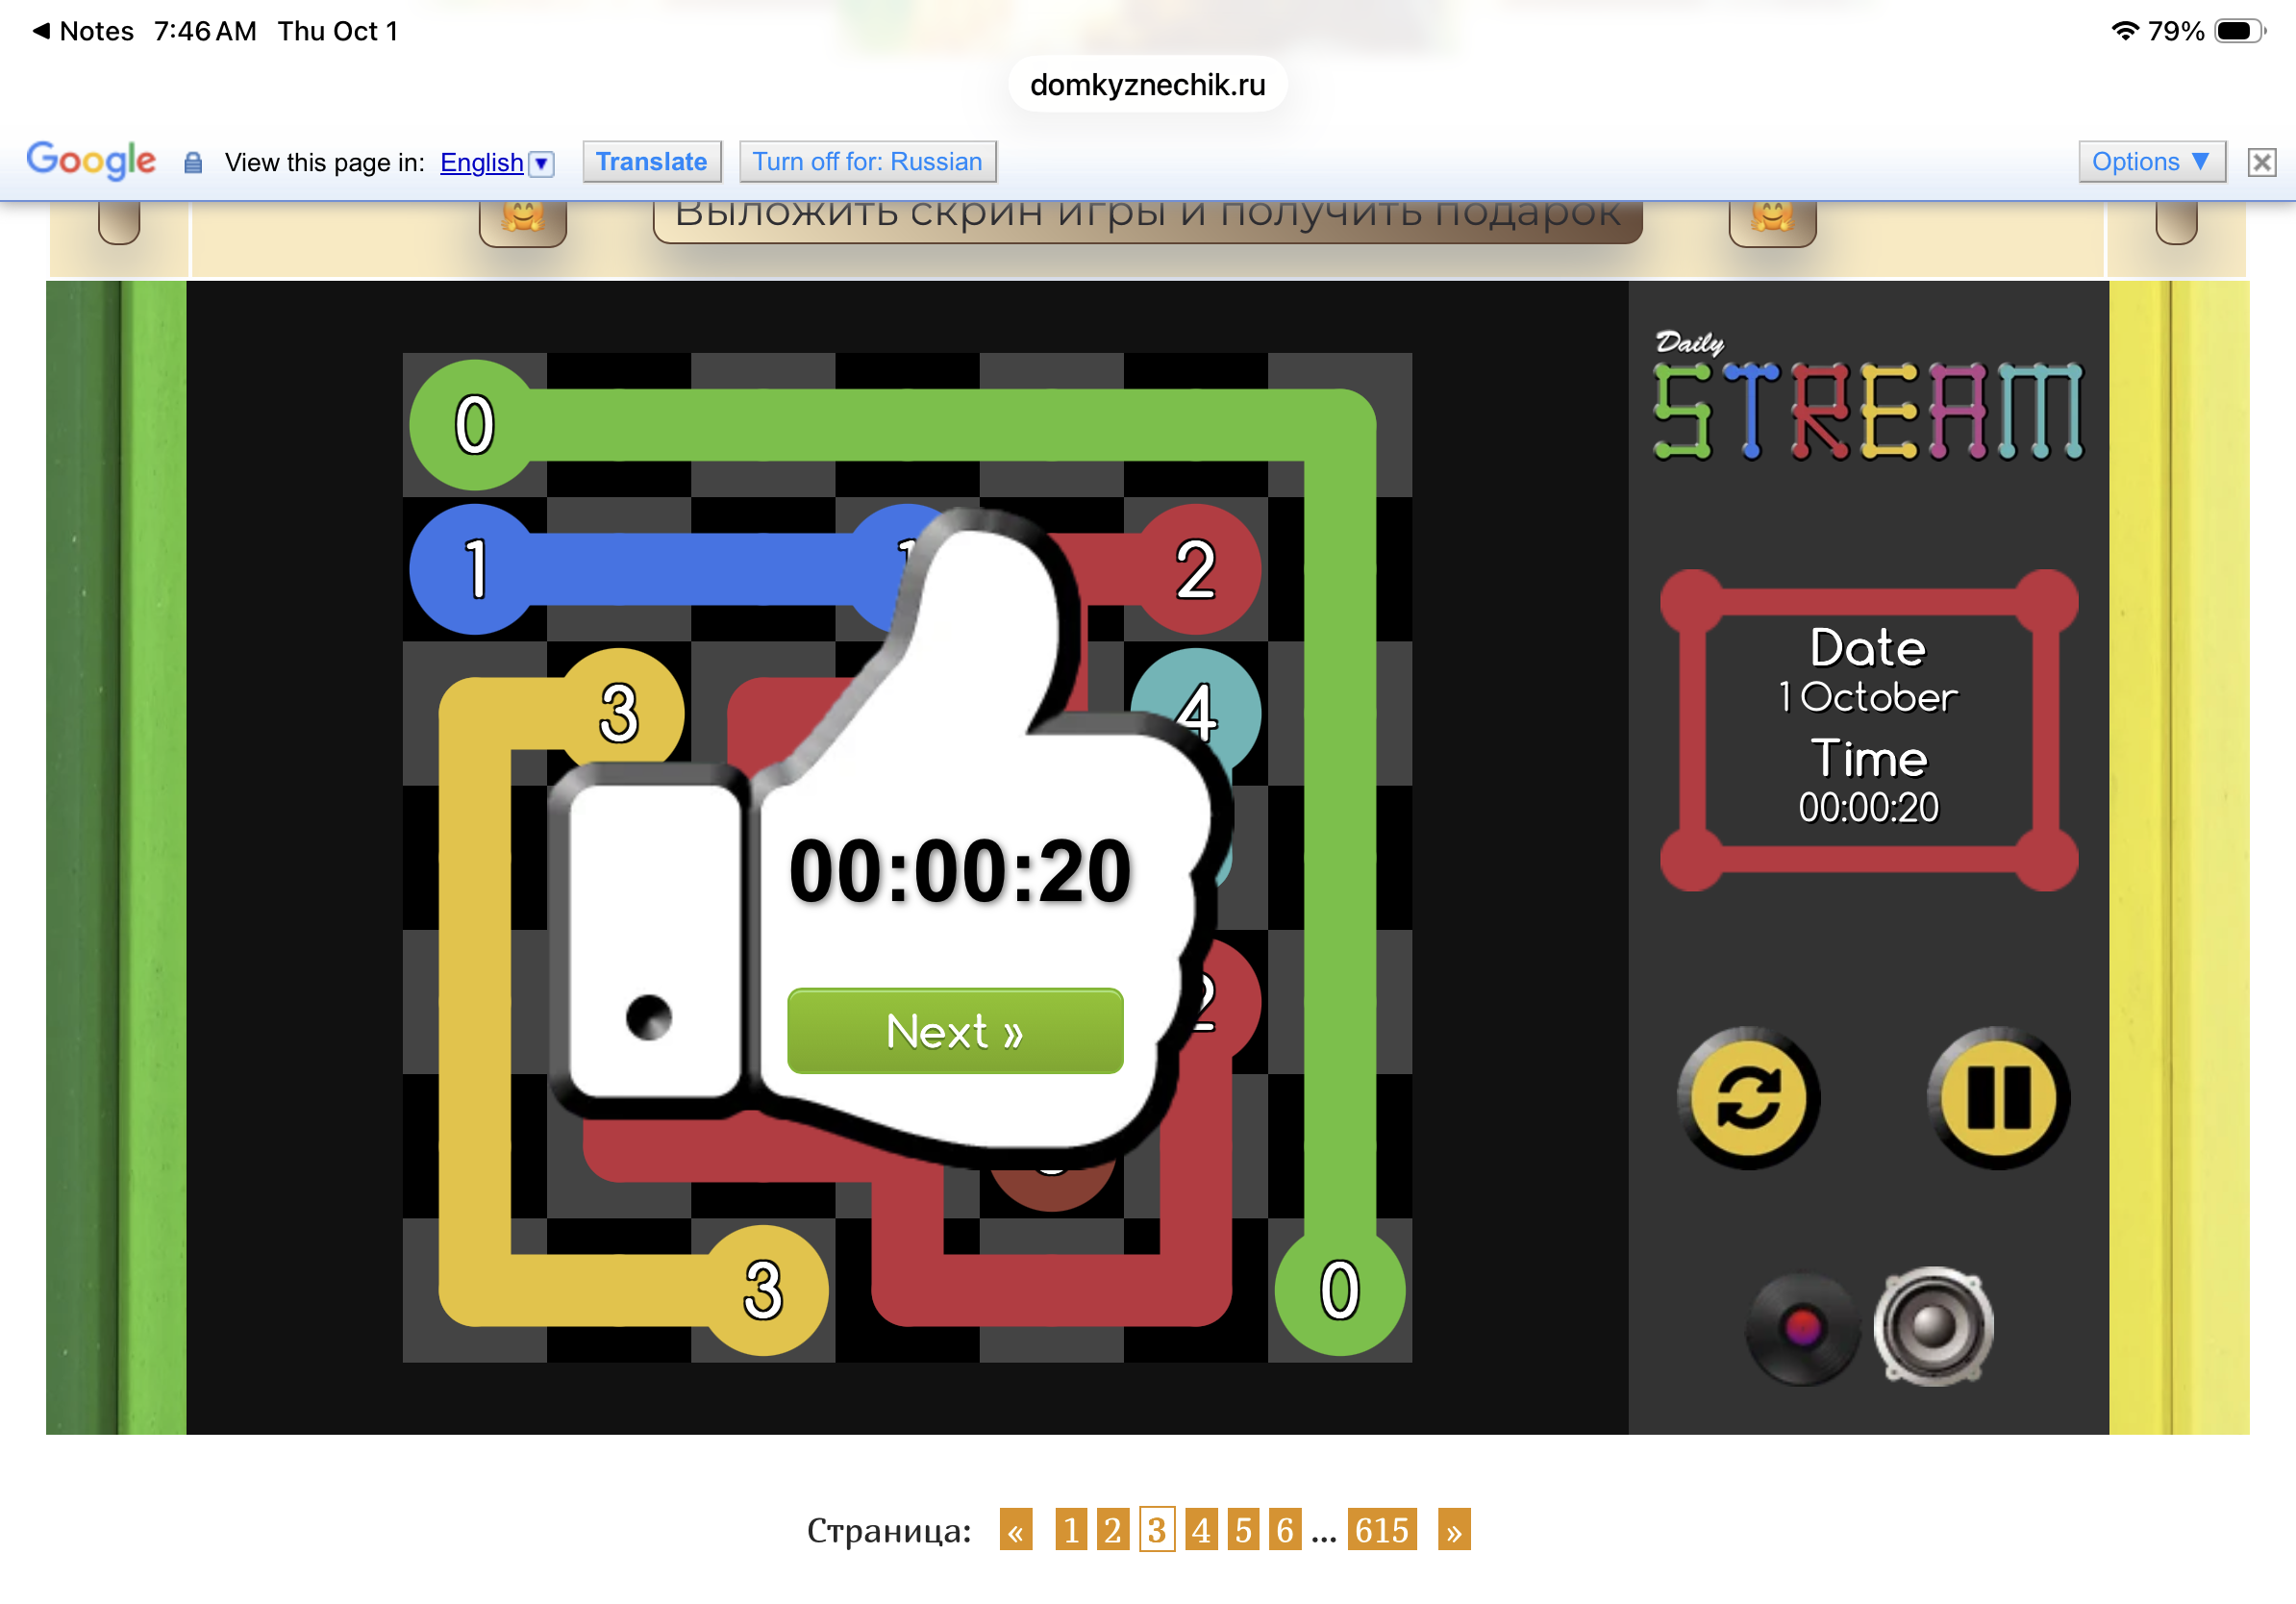Click the Translate button
Image resolution: width=2296 pixels, height=1604 pixels.
(651, 162)
